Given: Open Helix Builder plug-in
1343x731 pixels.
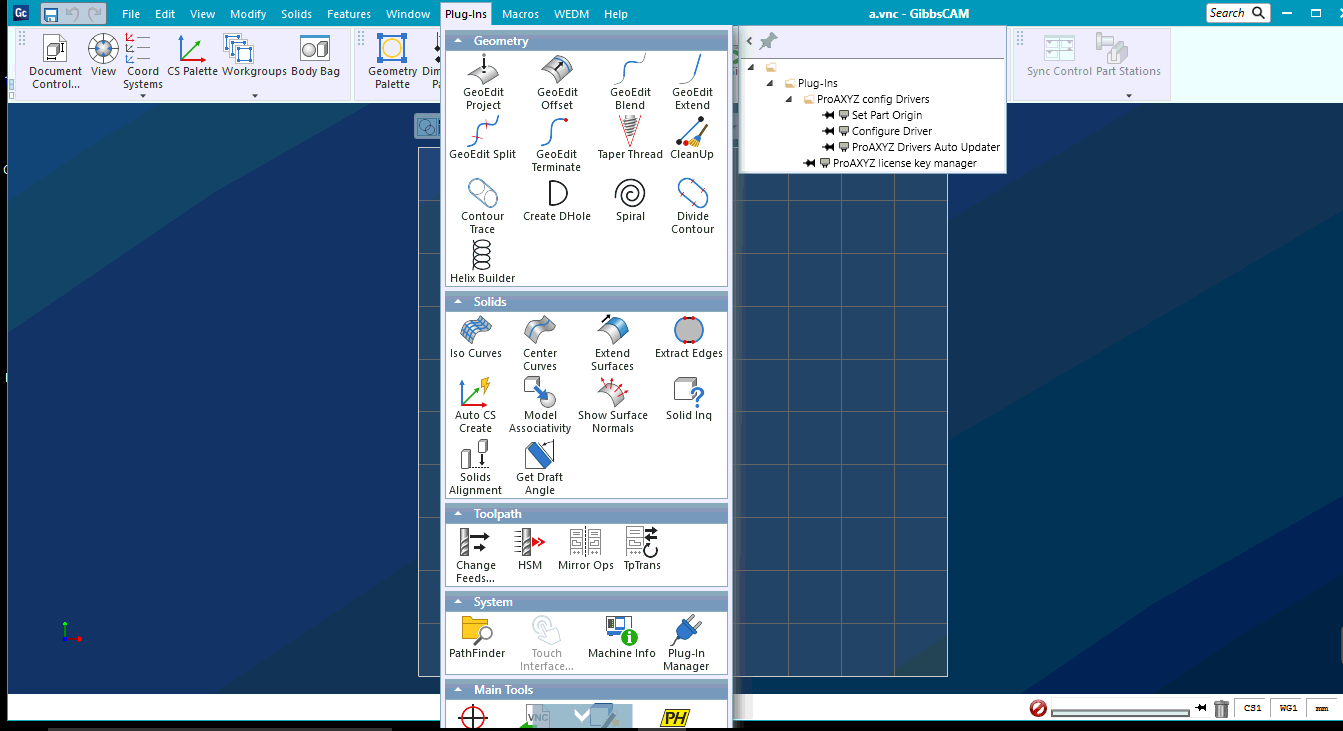Looking at the screenshot, I should (x=483, y=262).
